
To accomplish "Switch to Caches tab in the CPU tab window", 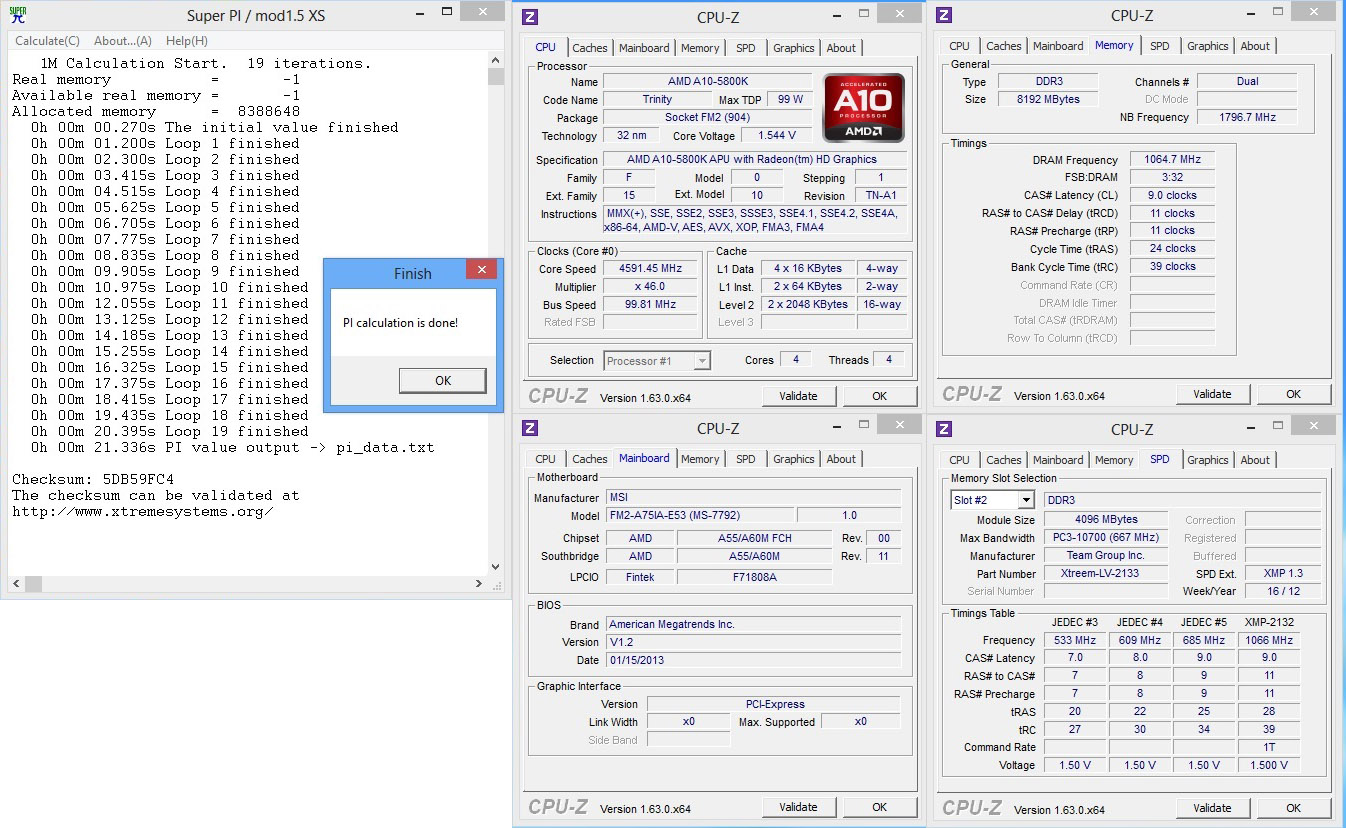I will coord(590,48).
